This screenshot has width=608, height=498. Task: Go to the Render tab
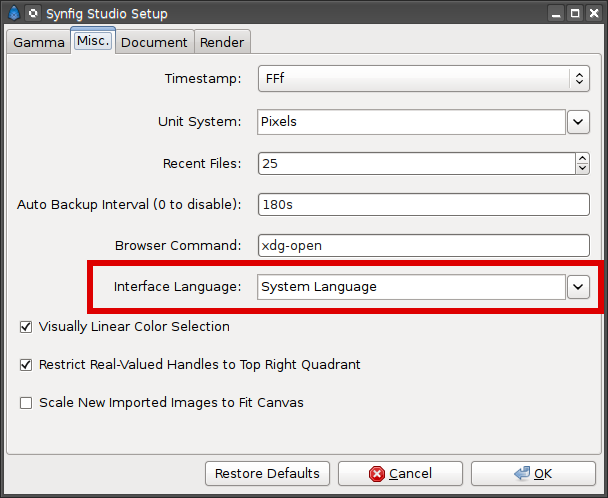point(222,42)
